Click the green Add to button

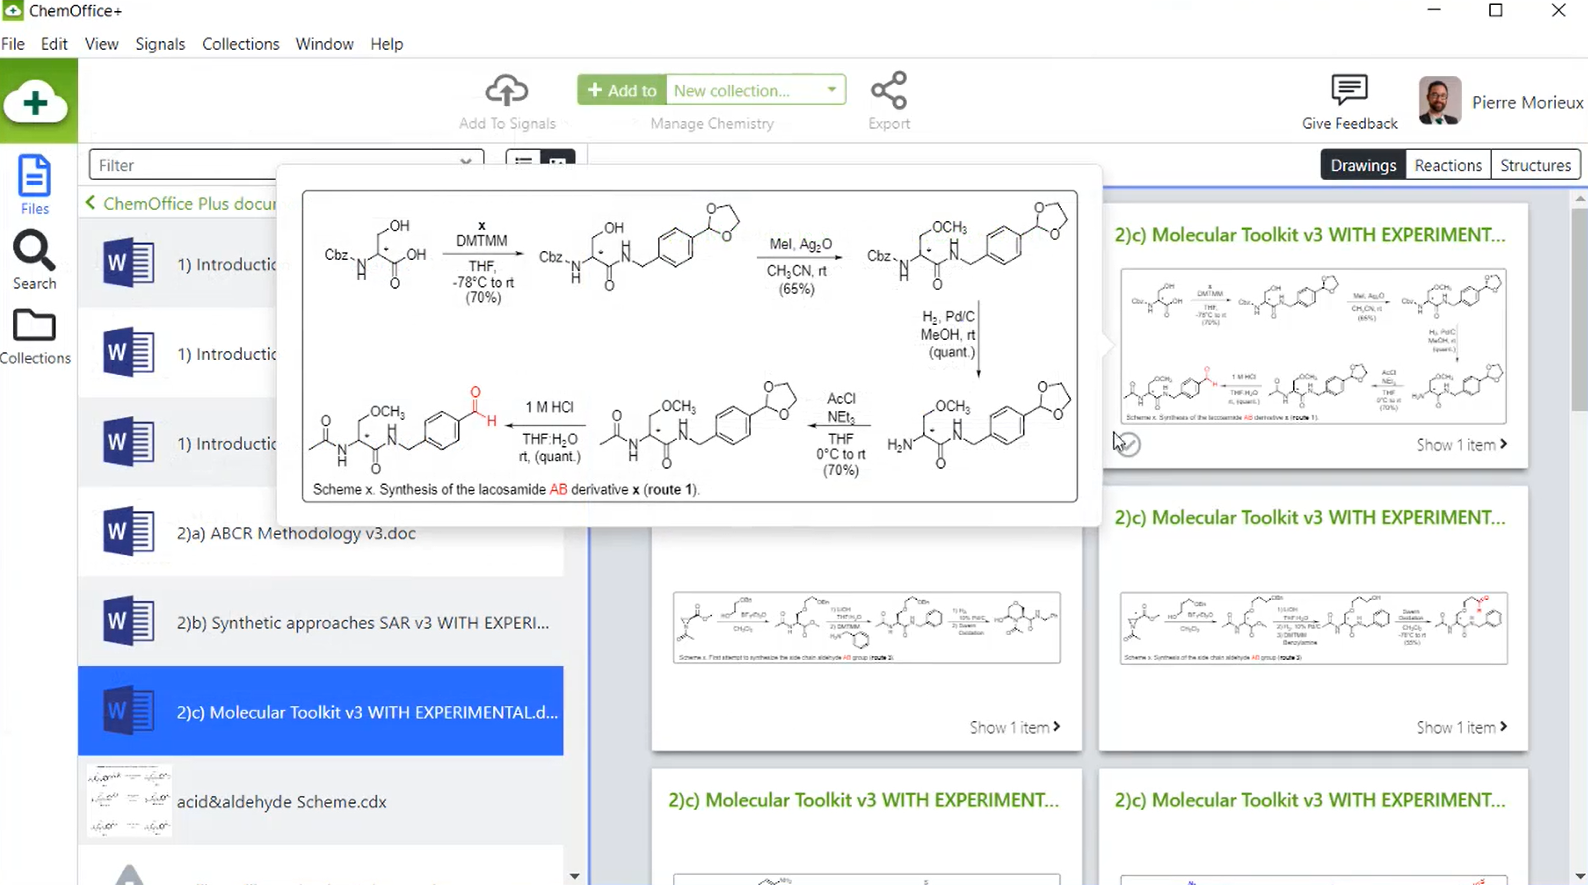622,90
